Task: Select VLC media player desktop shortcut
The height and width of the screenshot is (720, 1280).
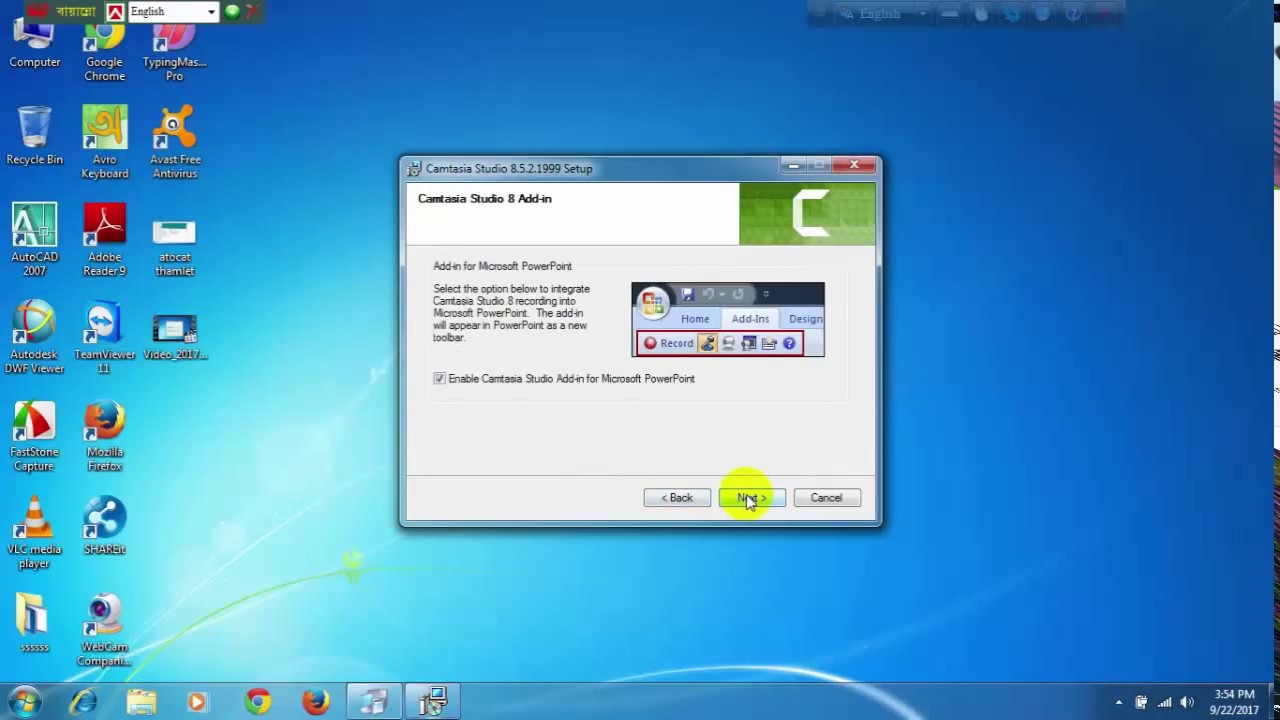Action: pyautogui.click(x=34, y=532)
